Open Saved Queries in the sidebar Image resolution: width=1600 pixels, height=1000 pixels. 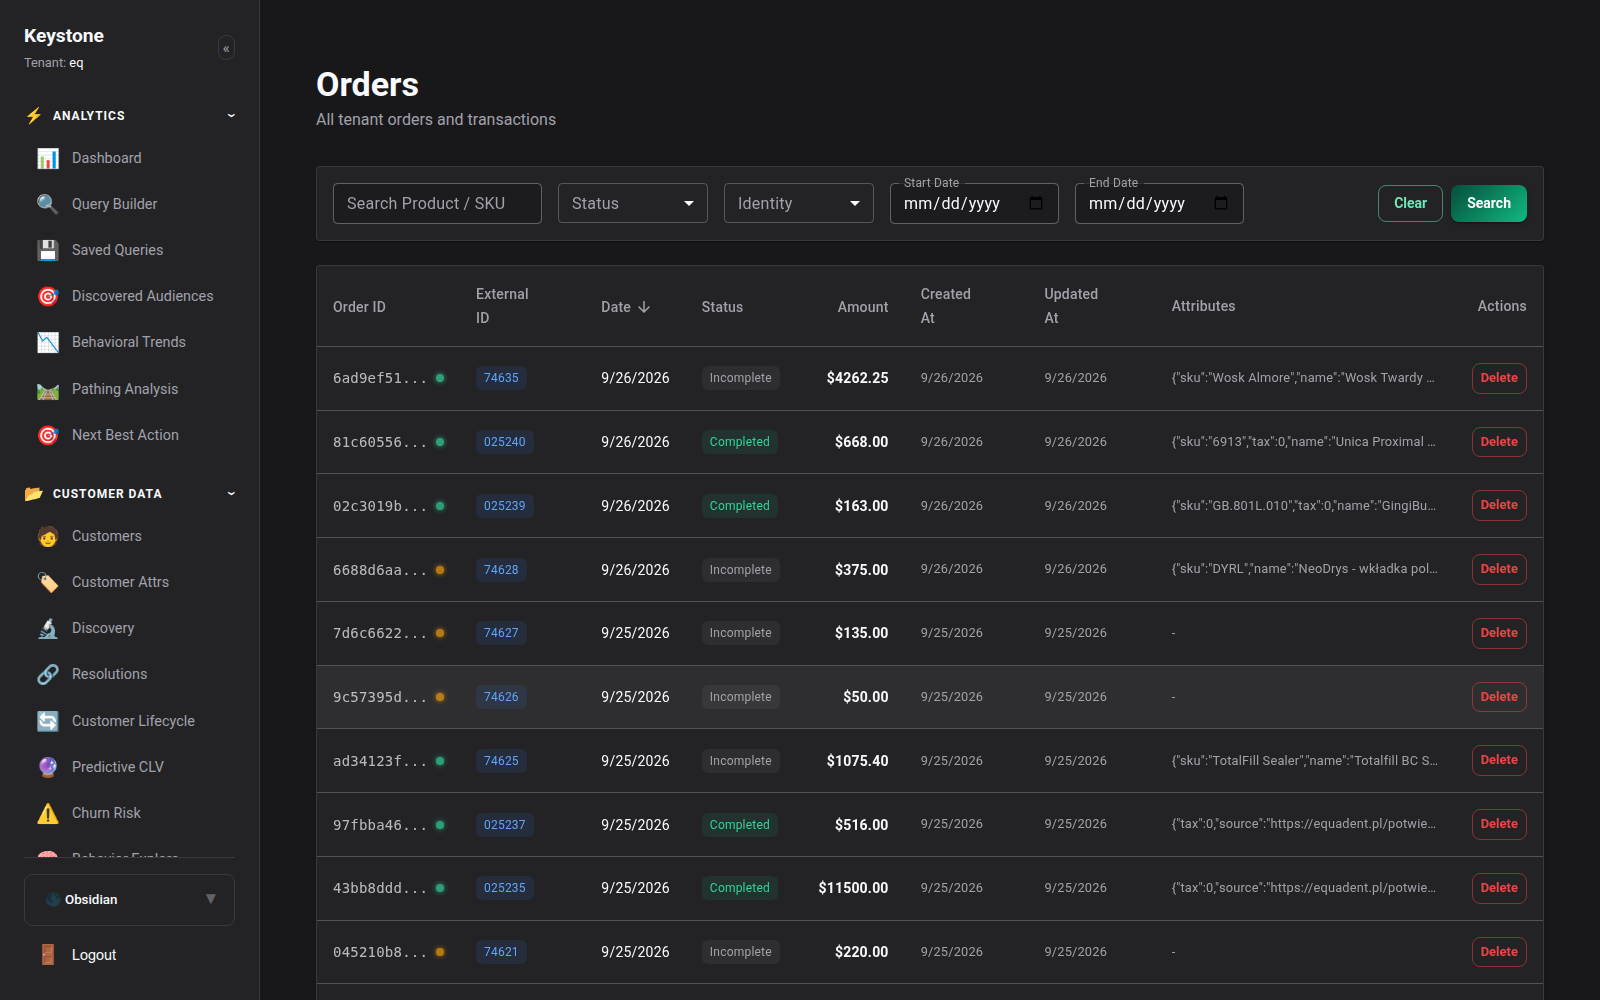click(117, 250)
